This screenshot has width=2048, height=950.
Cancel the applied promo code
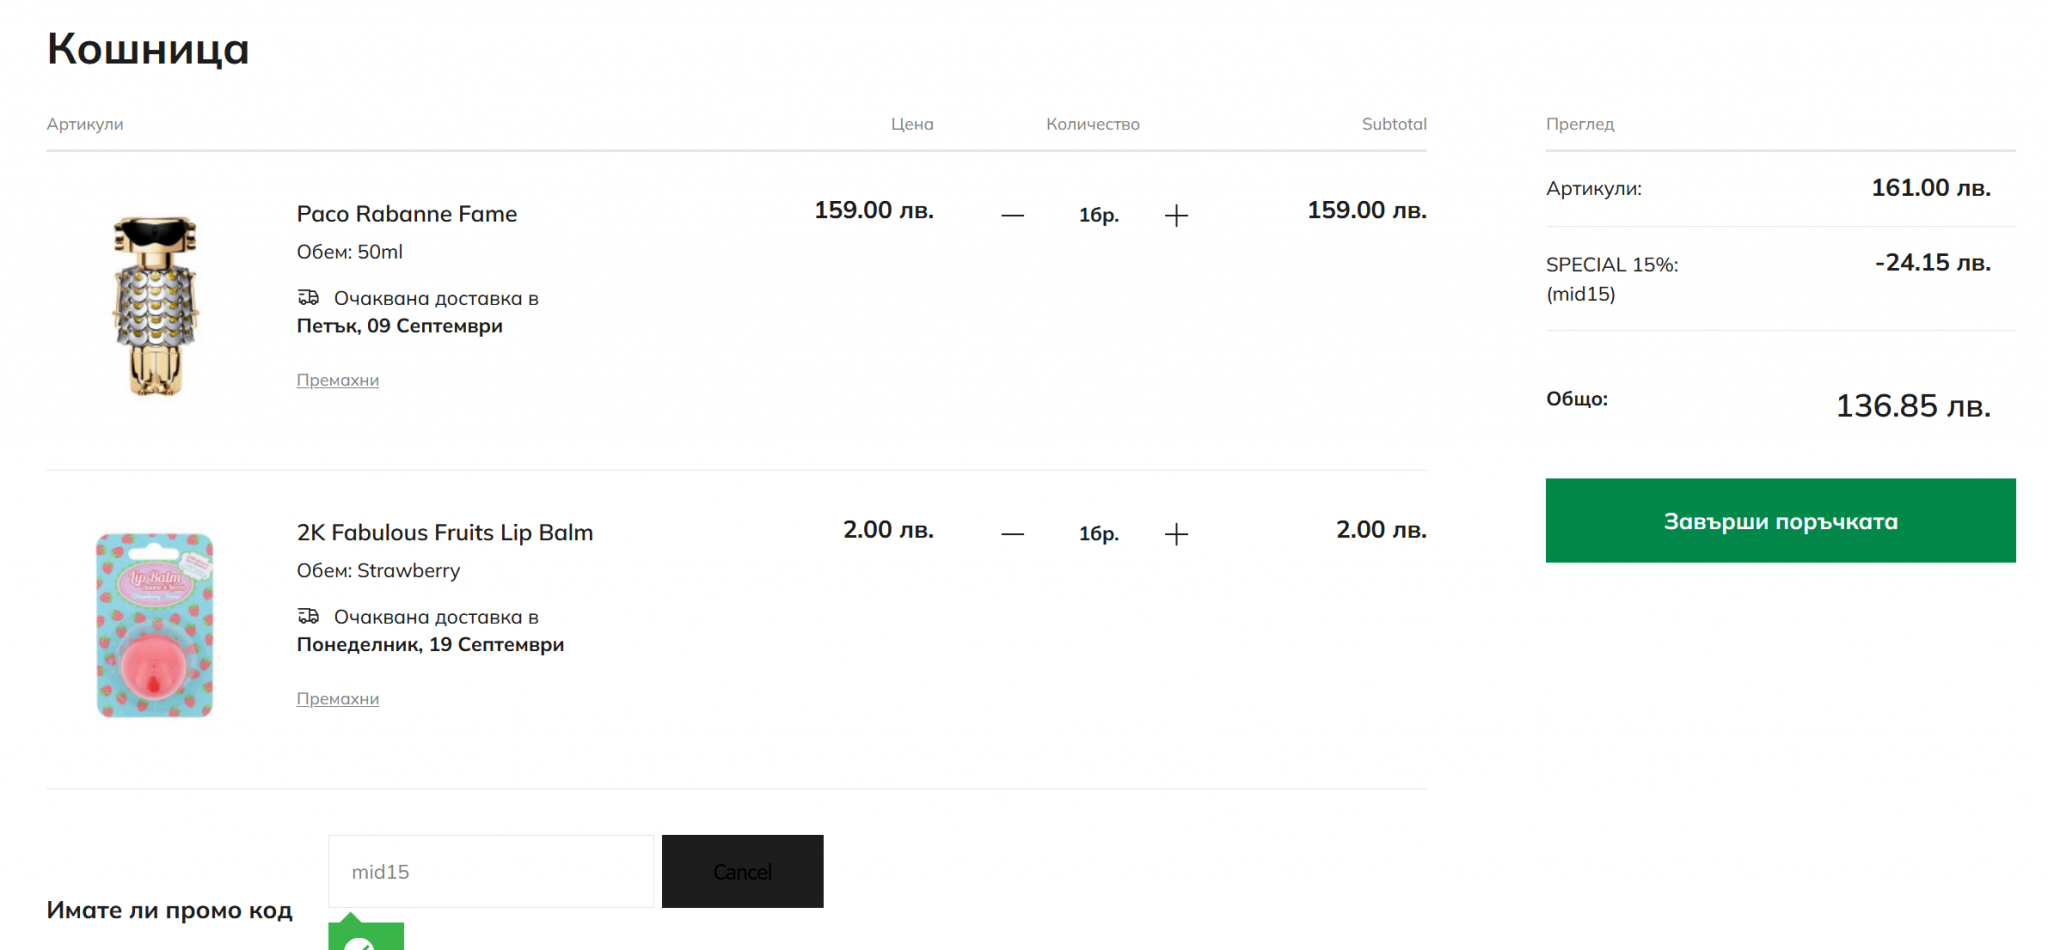(742, 872)
